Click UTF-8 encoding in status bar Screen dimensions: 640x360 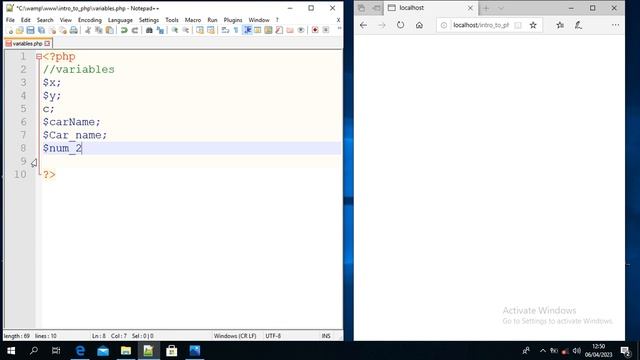(x=273, y=336)
